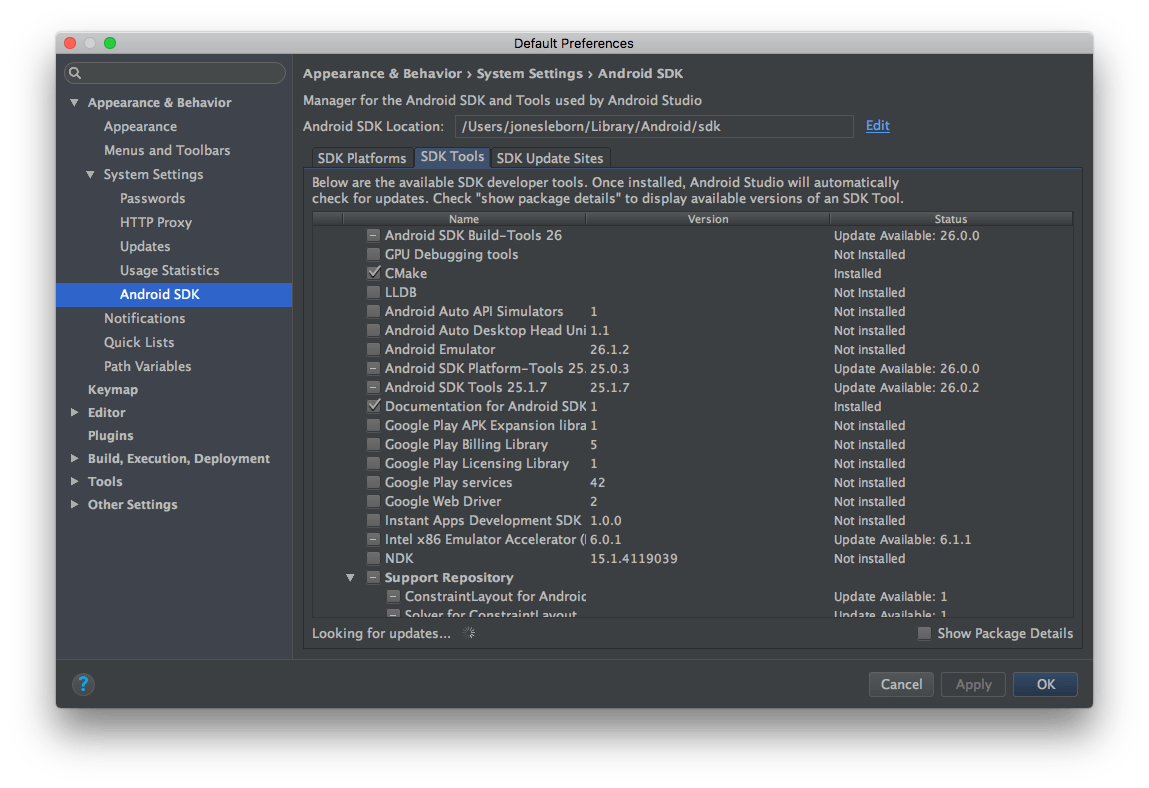Screen dimensions: 1149x788
Task: Select Google Web Driver row text
Action: 443,501
